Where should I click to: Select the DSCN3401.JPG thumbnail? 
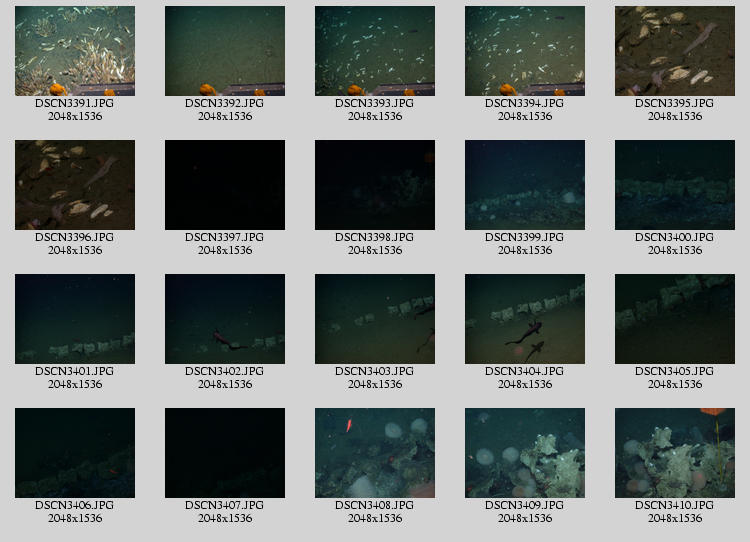[x=75, y=319]
